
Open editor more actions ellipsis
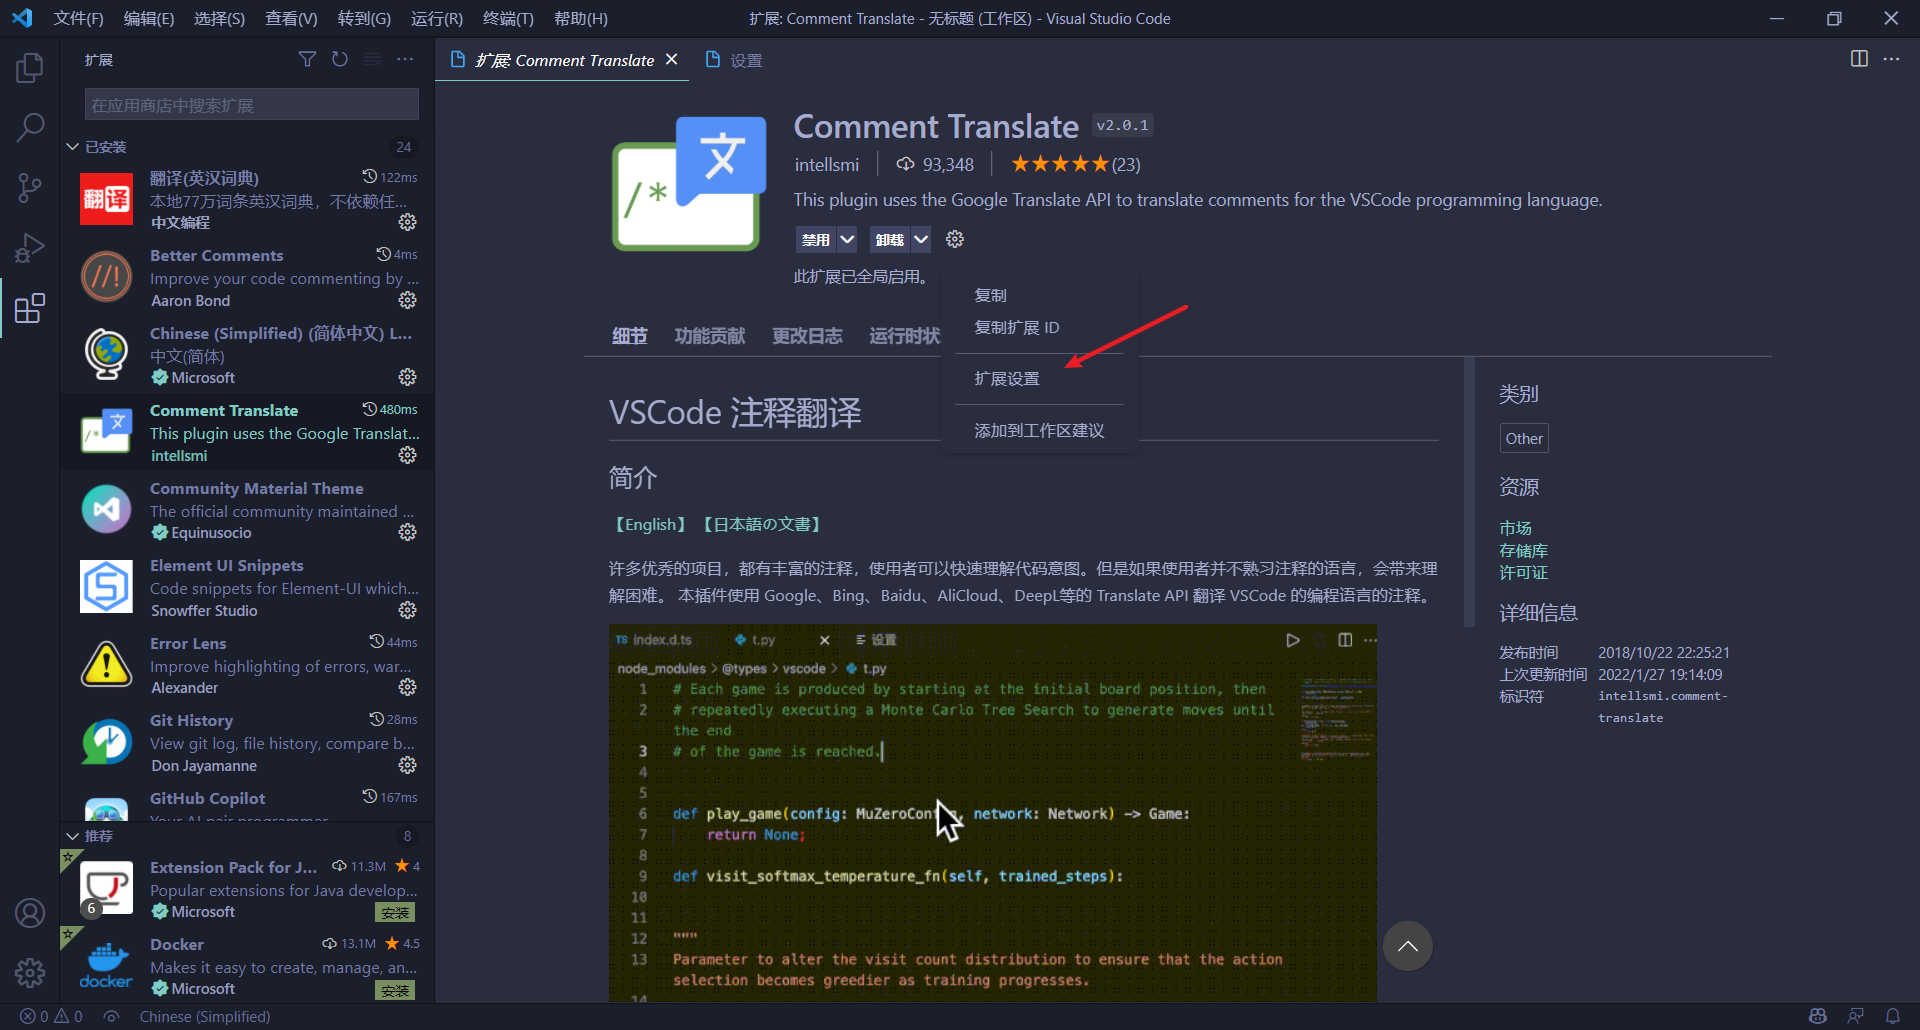pos(1891,59)
